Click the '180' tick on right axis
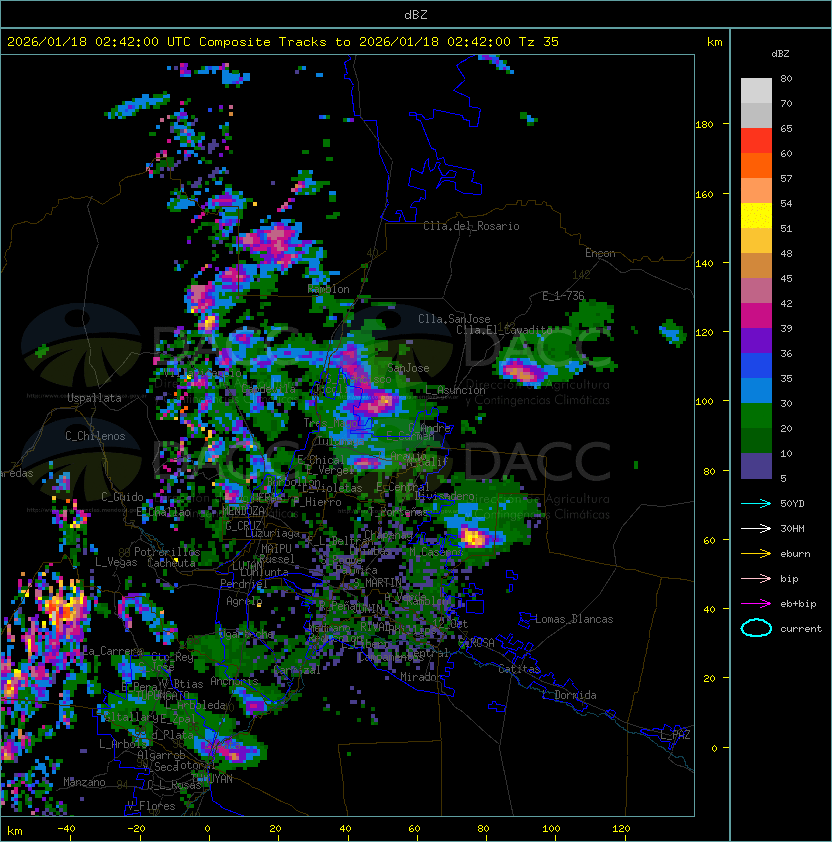The image size is (832, 842). tap(704, 125)
